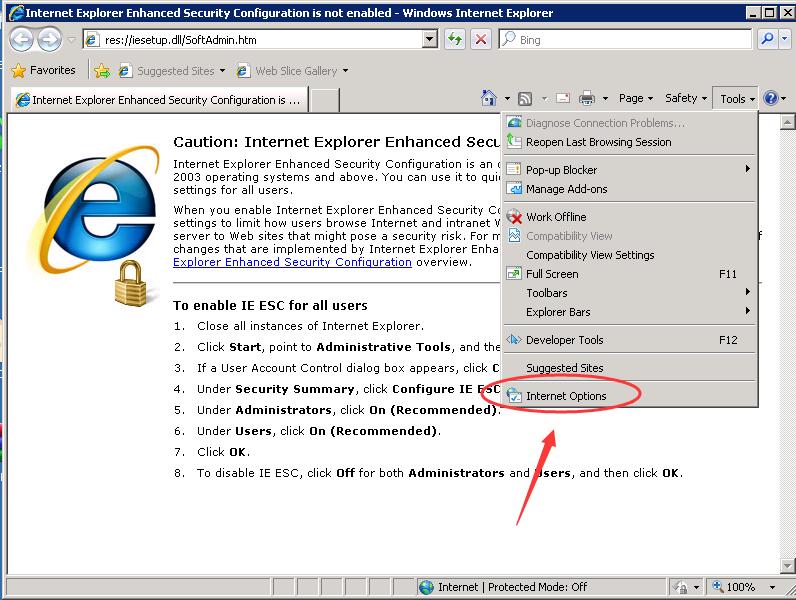
Task: Click Internet Protected Mode status zone
Action: (541, 587)
